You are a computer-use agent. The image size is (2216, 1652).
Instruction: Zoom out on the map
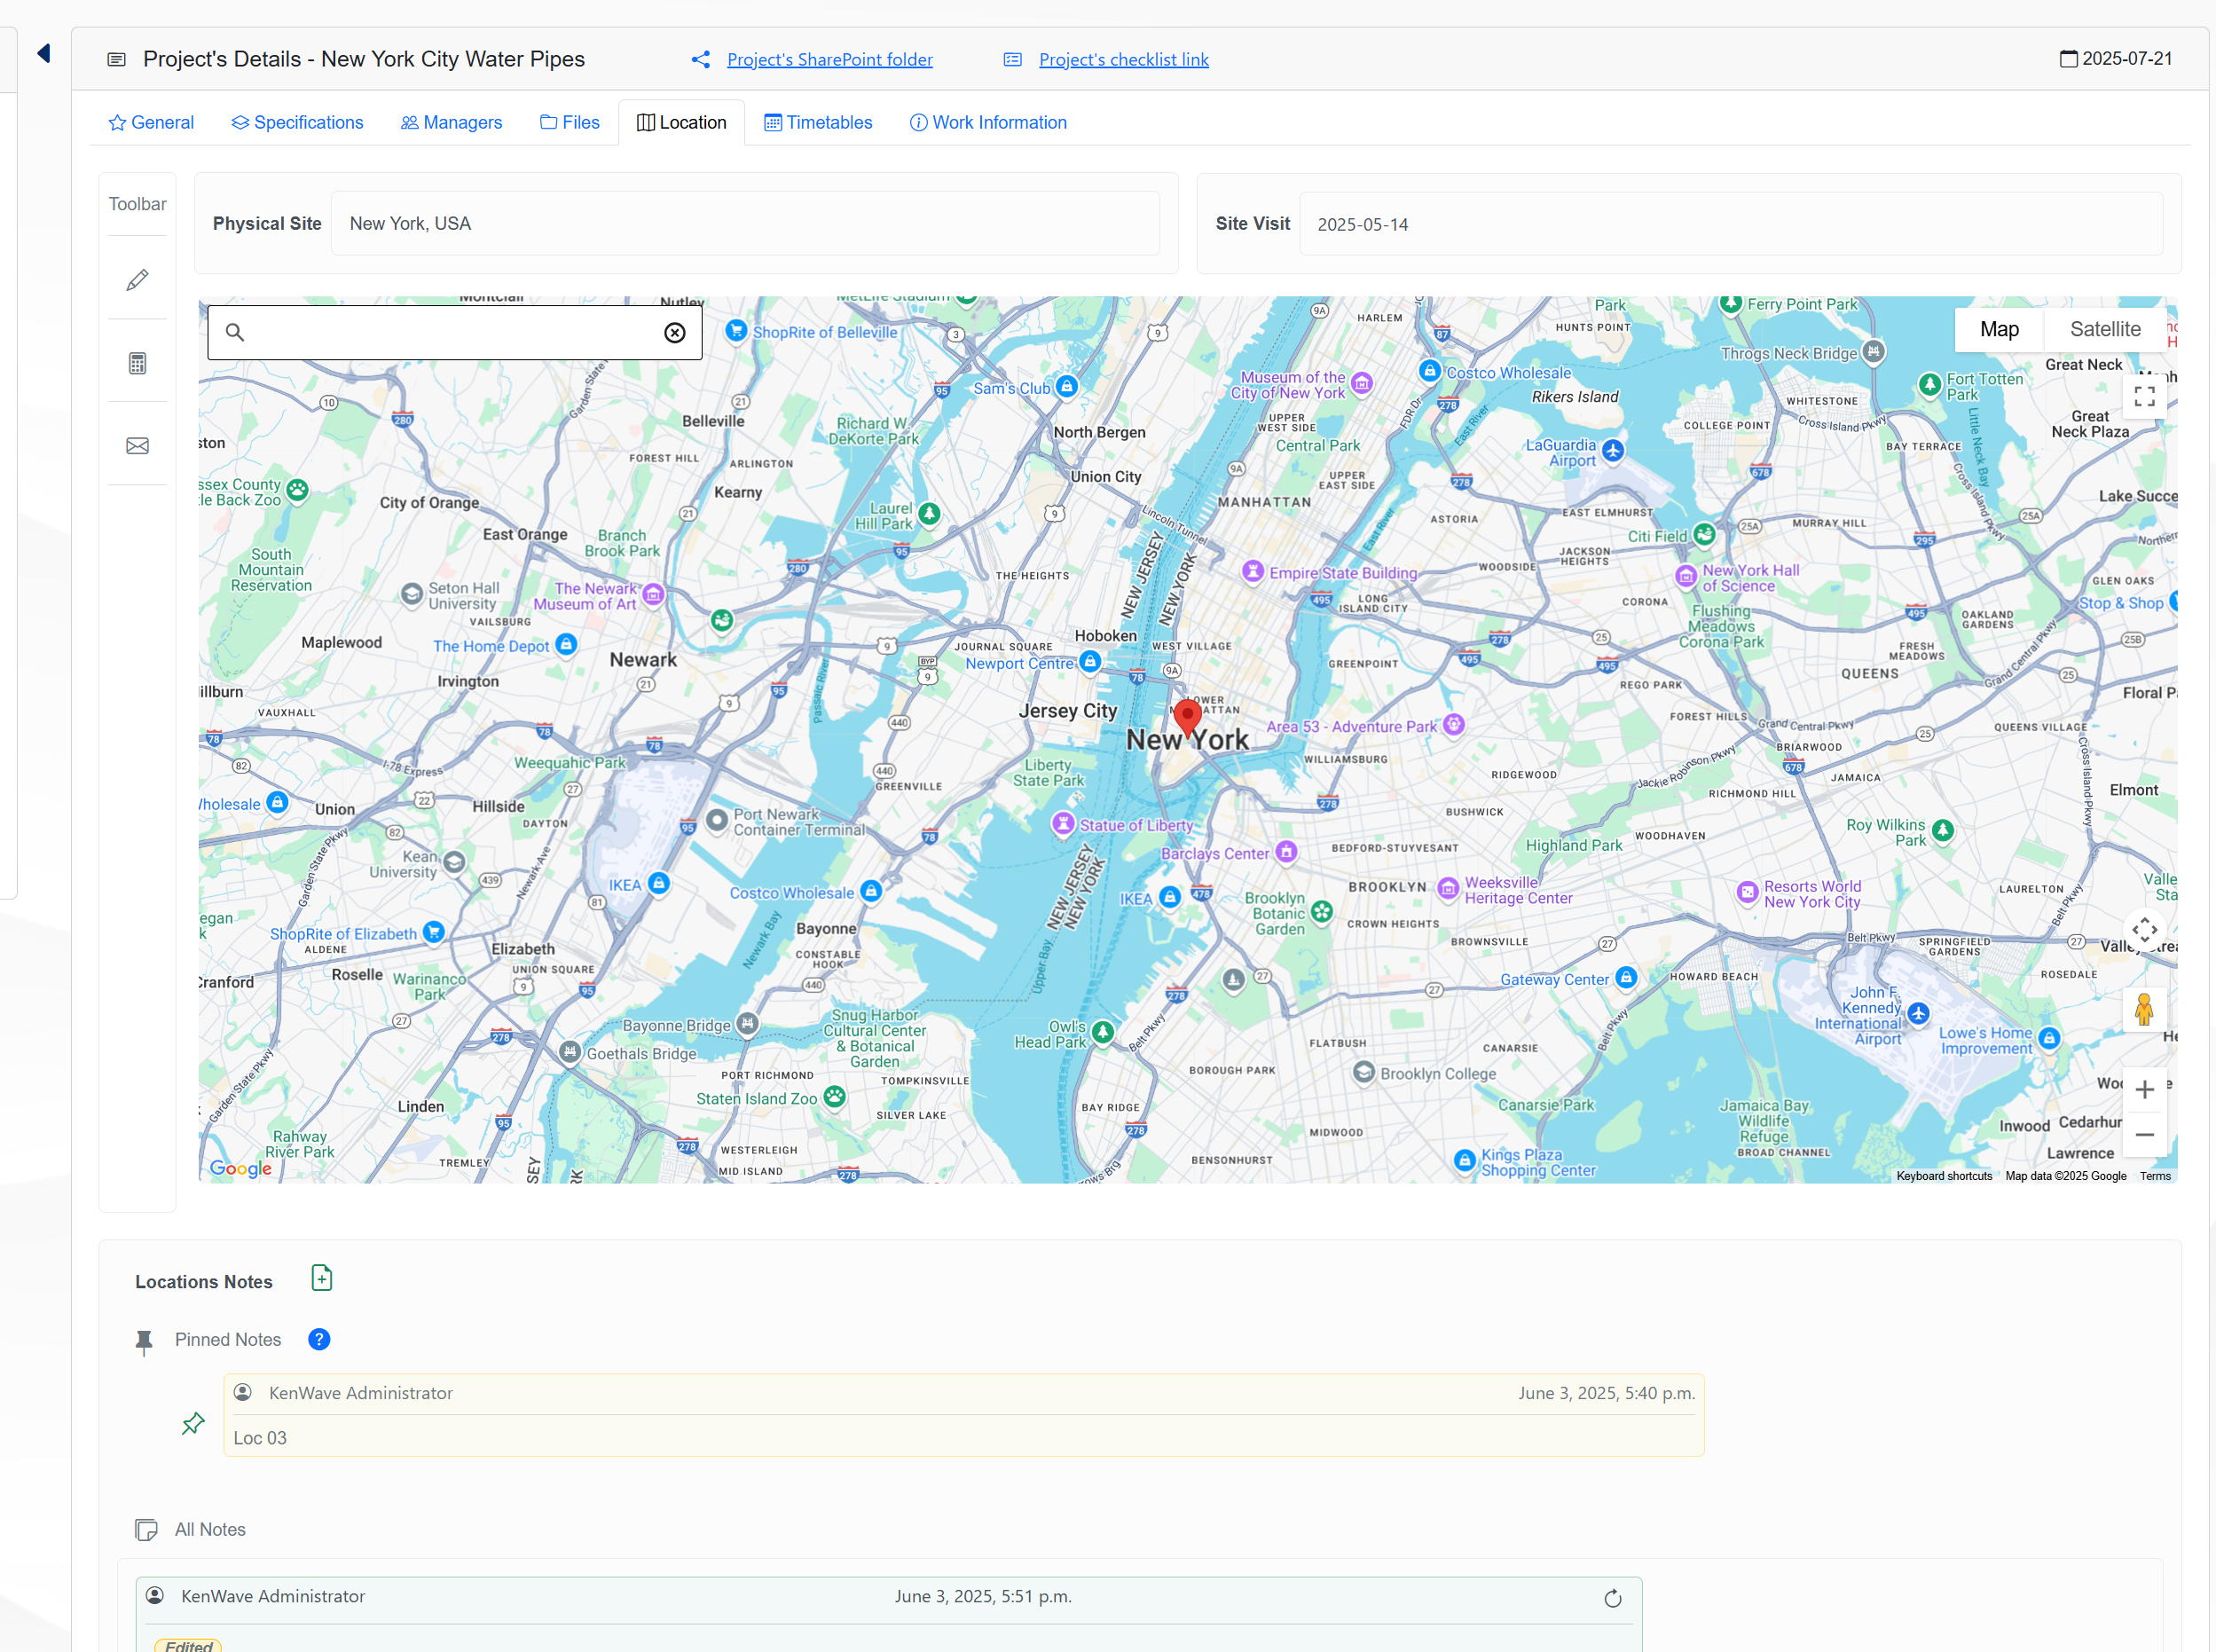(x=2144, y=1134)
